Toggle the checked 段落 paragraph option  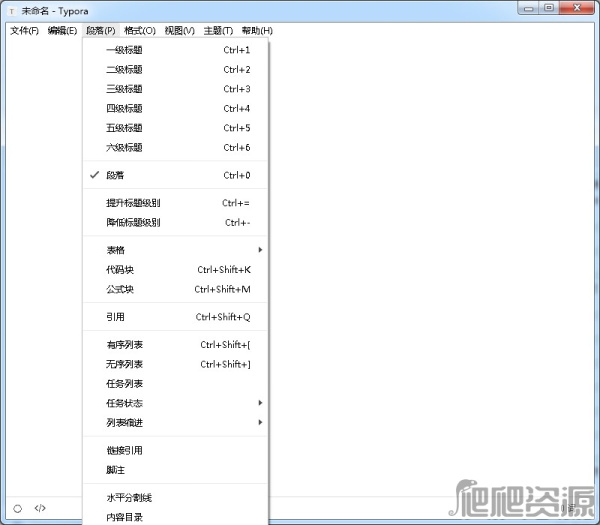tap(116, 175)
